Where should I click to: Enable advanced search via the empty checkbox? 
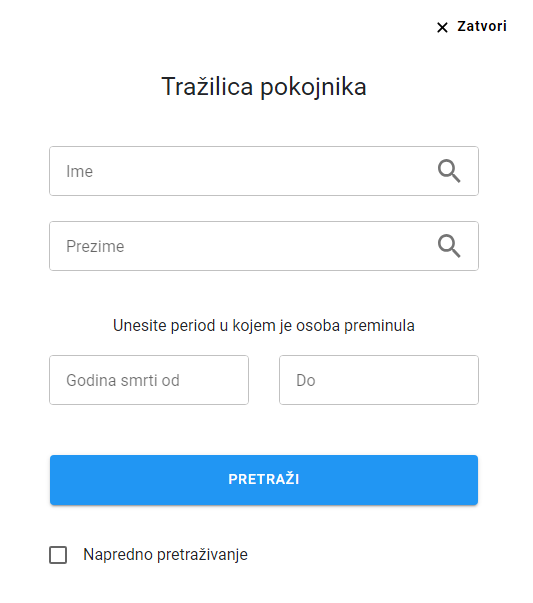[x=58, y=555]
